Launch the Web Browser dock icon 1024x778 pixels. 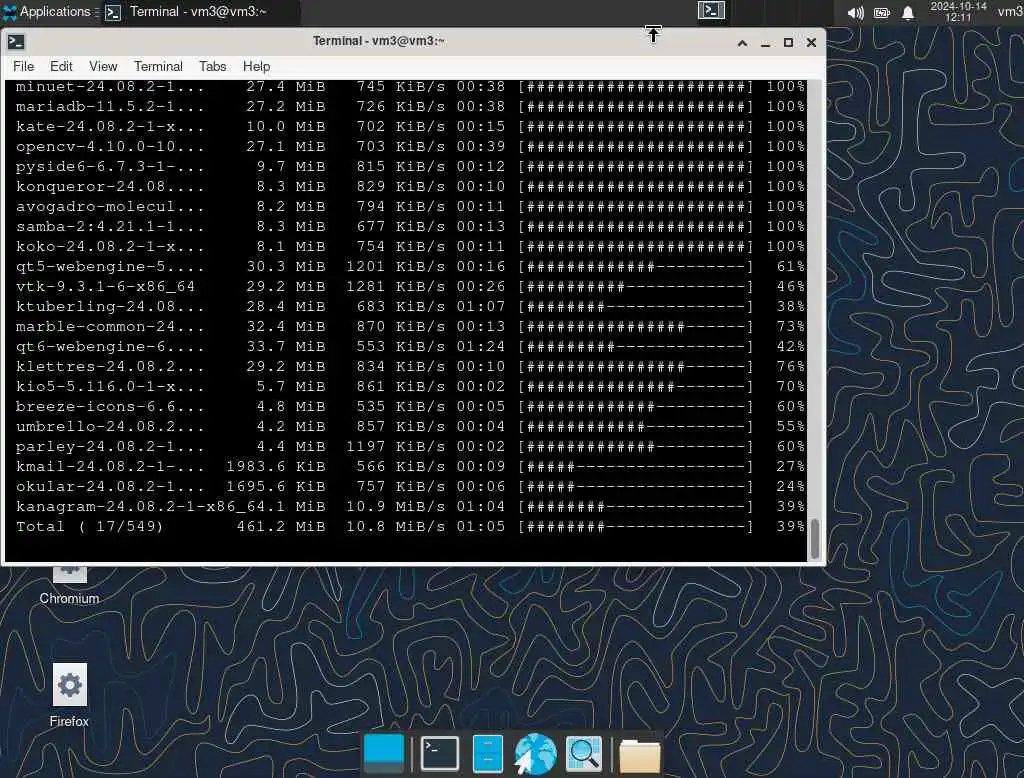click(535, 753)
